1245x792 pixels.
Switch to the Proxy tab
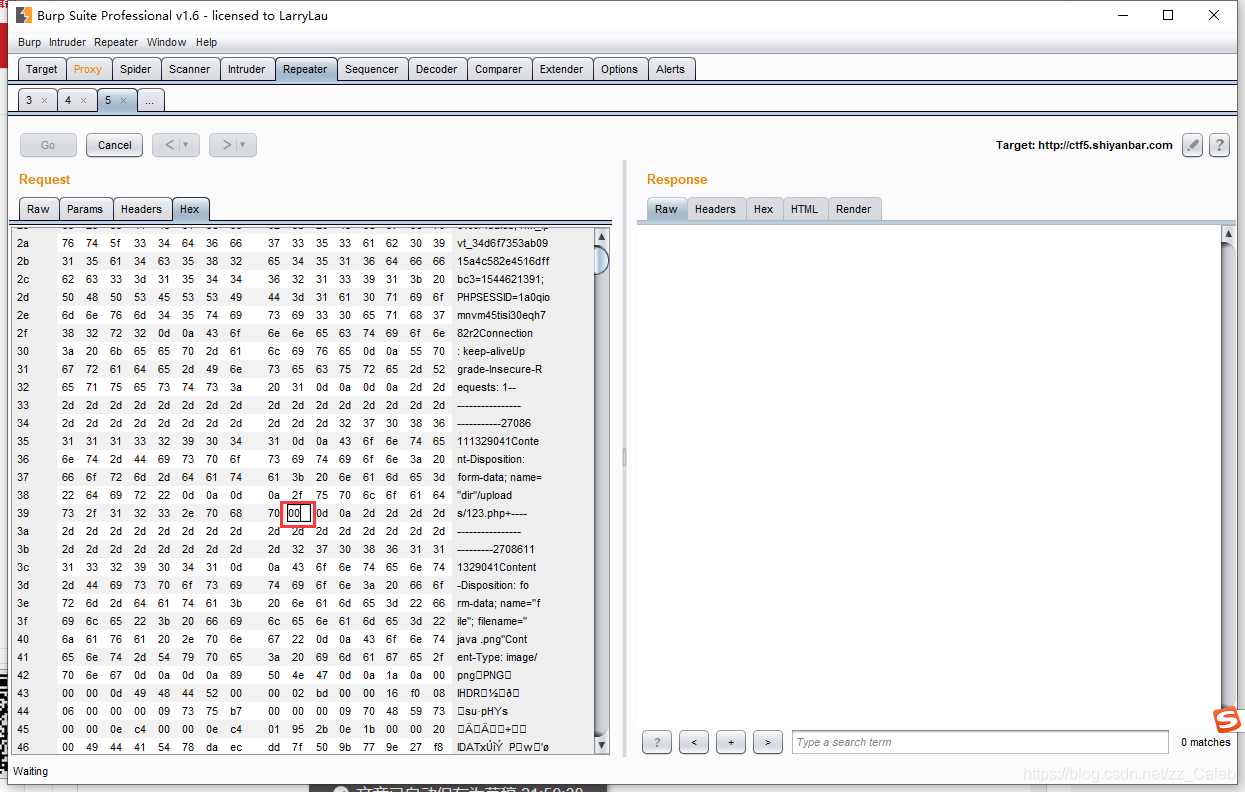coord(88,69)
